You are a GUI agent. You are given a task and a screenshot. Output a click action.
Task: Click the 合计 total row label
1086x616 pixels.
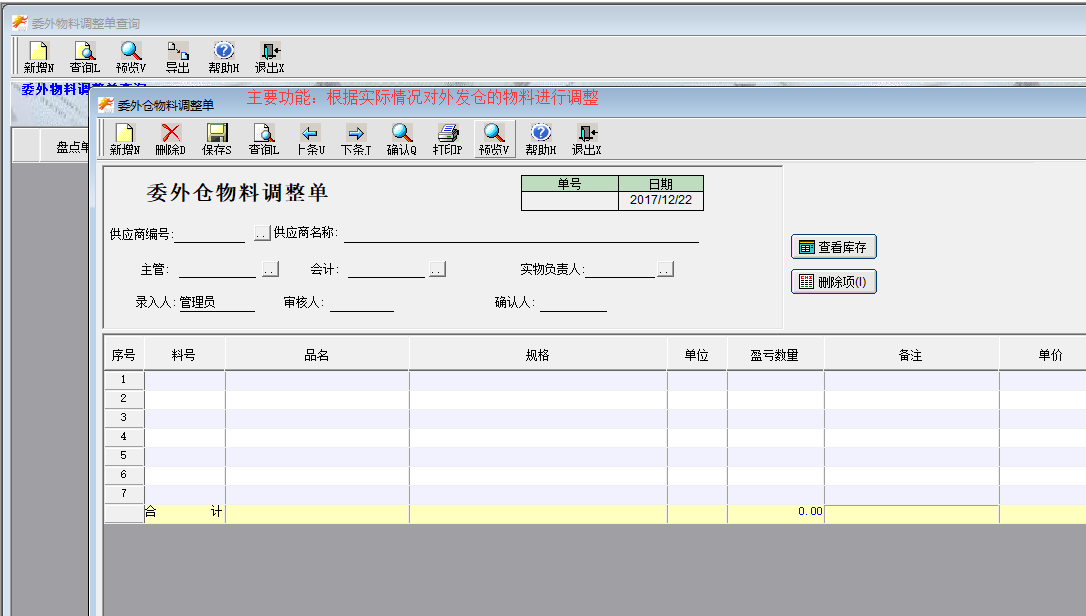click(x=184, y=512)
